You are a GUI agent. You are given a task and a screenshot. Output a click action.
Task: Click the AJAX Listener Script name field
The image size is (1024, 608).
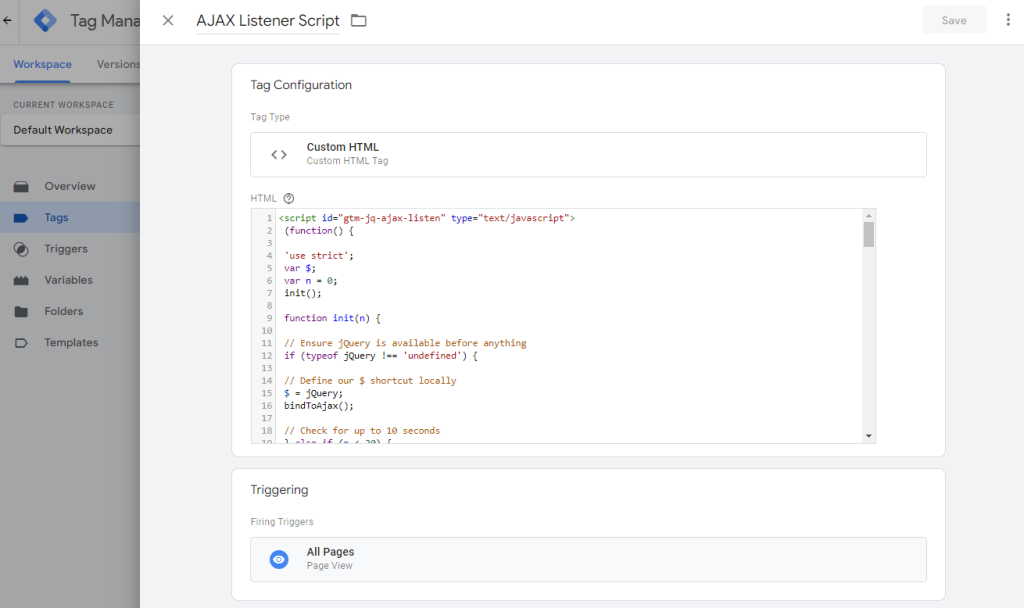pyautogui.click(x=268, y=19)
